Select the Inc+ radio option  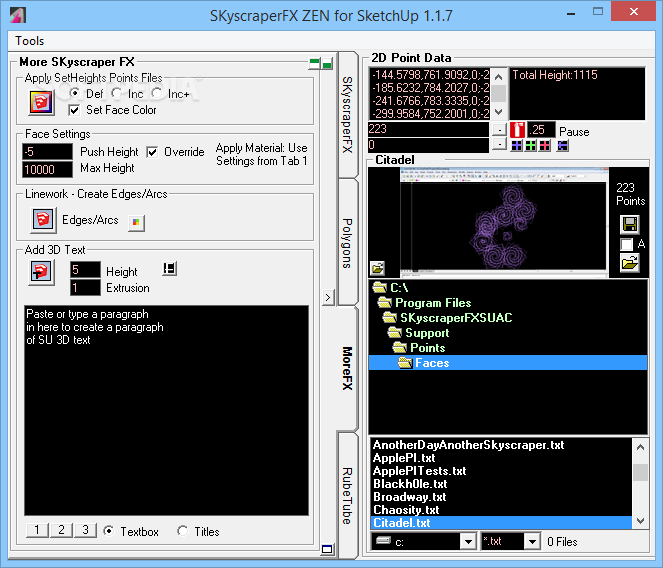[x=156, y=93]
